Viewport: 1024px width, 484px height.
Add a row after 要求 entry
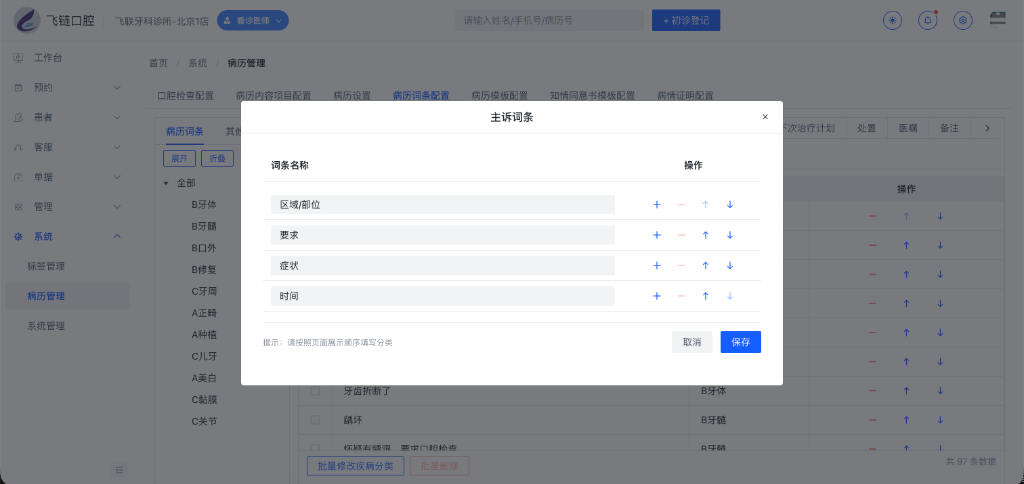click(656, 235)
